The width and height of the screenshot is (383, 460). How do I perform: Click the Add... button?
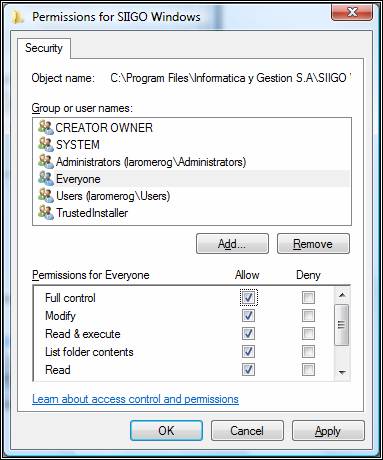[x=232, y=244]
